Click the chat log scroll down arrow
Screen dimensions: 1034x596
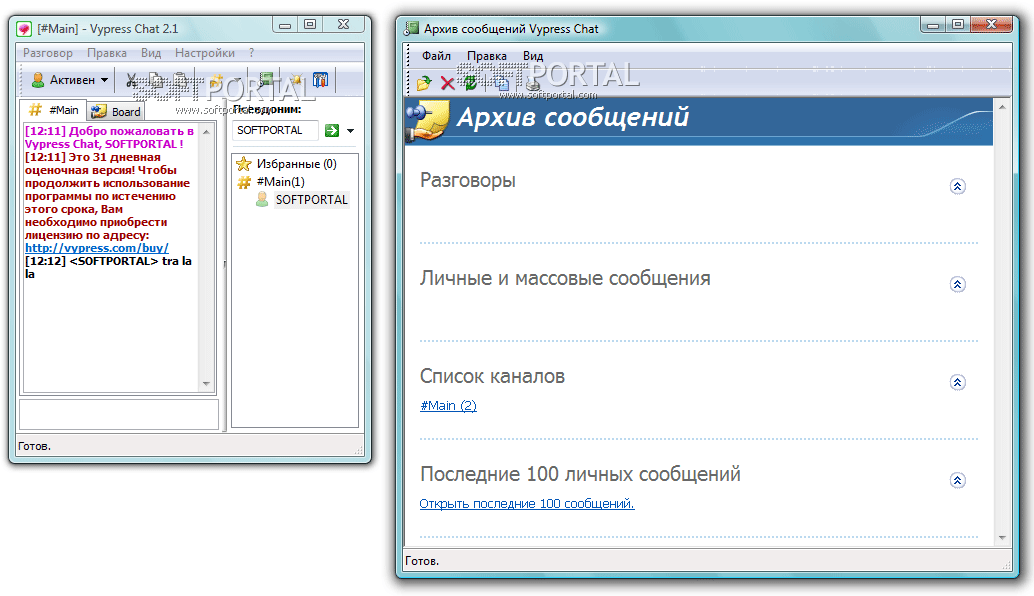click(x=206, y=384)
